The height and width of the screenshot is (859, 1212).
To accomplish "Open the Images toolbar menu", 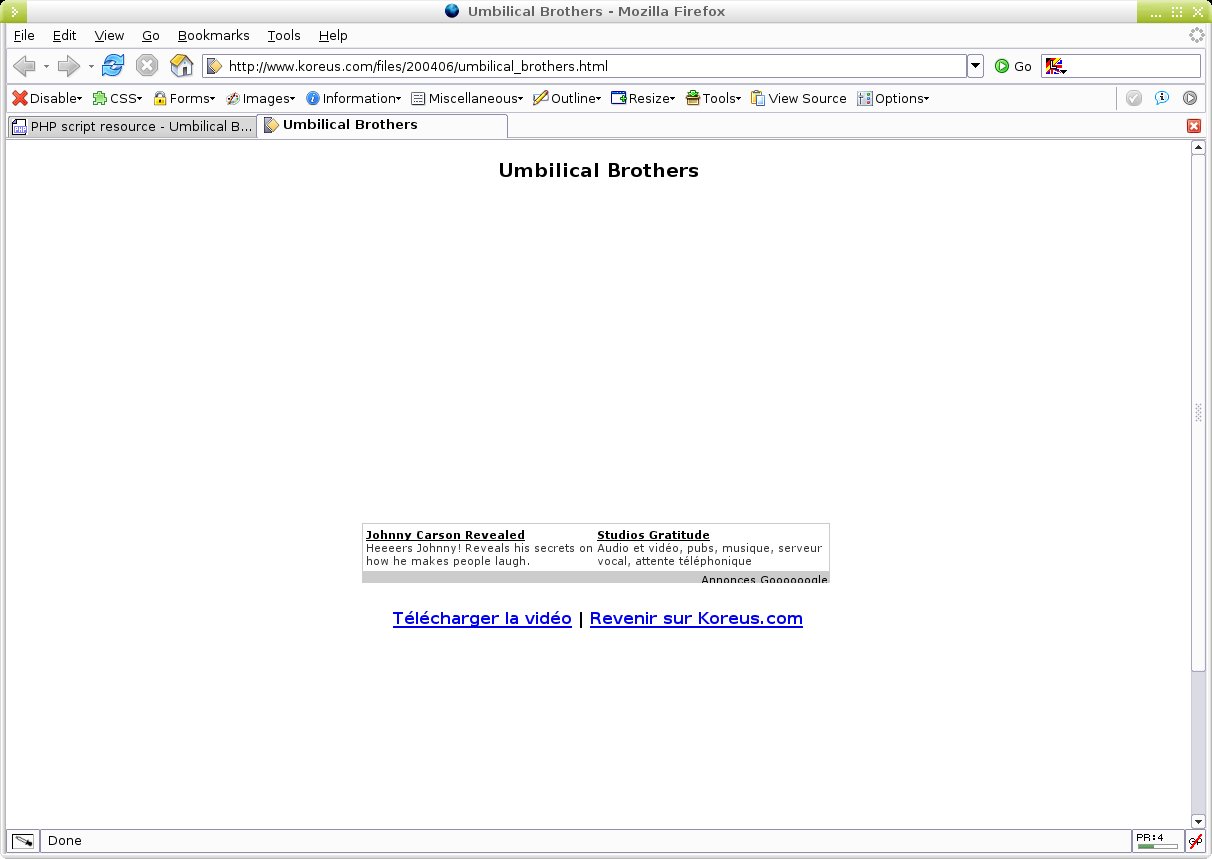I will pos(260,98).
